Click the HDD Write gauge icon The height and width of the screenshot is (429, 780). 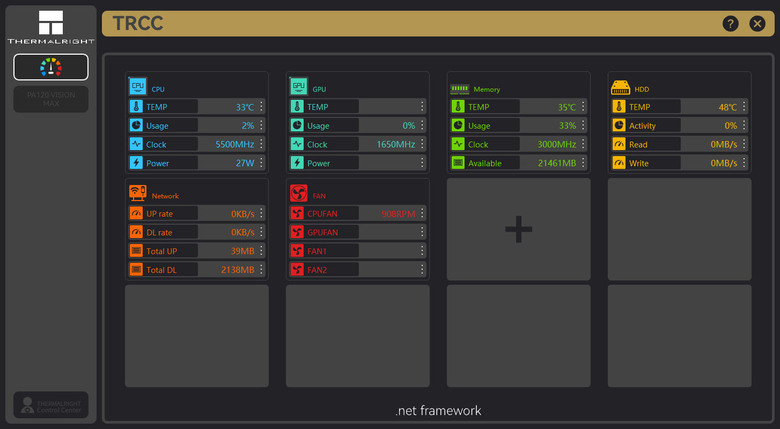click(619, 163)
